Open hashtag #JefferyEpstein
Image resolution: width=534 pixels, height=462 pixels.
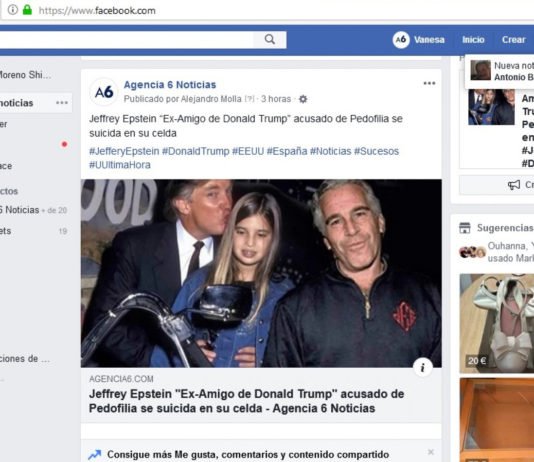click(x=124, y=151)
